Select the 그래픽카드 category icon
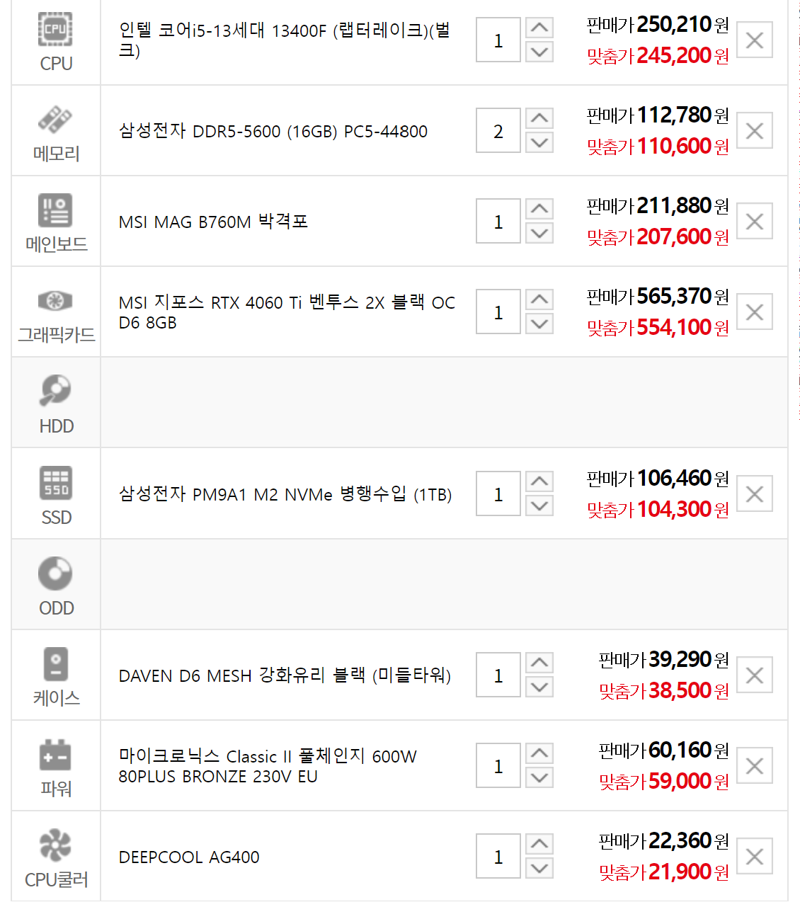 coord(55,301)
